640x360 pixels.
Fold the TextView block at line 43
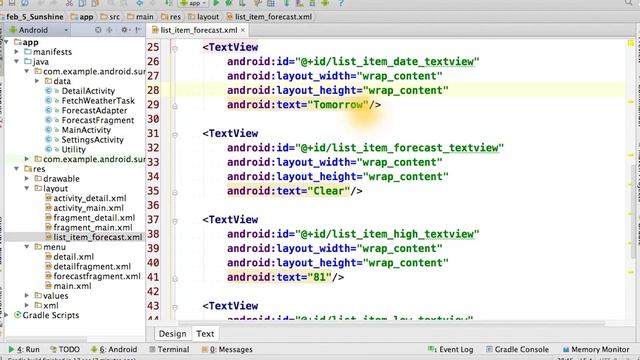click(175, 307)
